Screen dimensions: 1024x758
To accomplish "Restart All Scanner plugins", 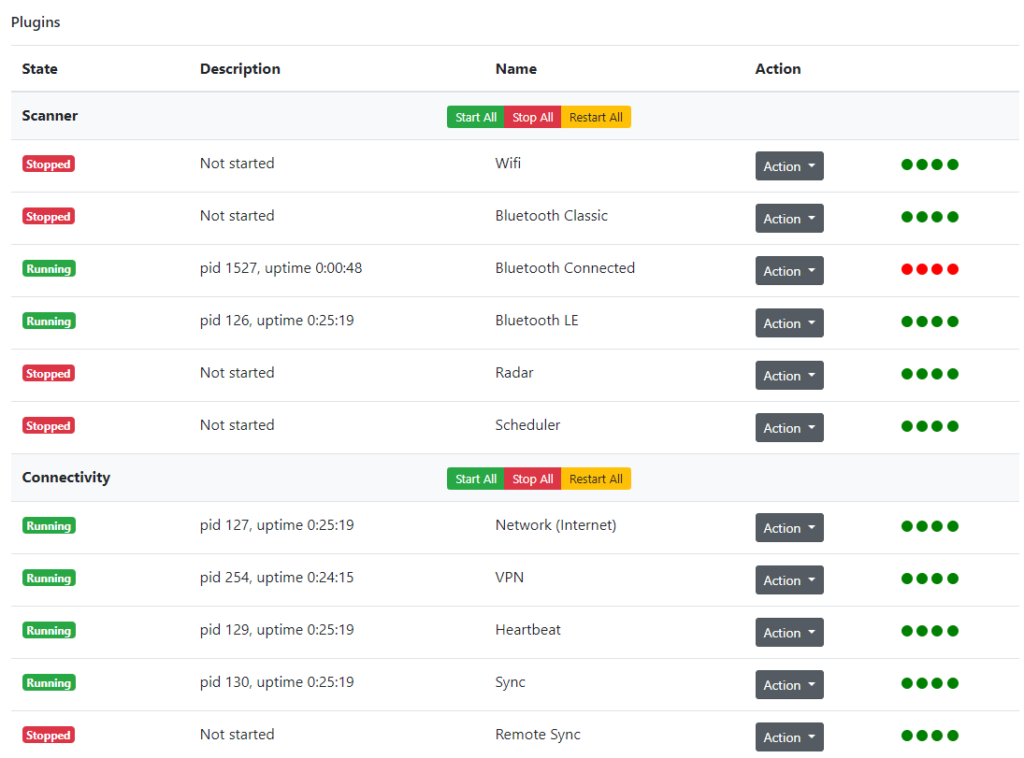I will (596, 117).
